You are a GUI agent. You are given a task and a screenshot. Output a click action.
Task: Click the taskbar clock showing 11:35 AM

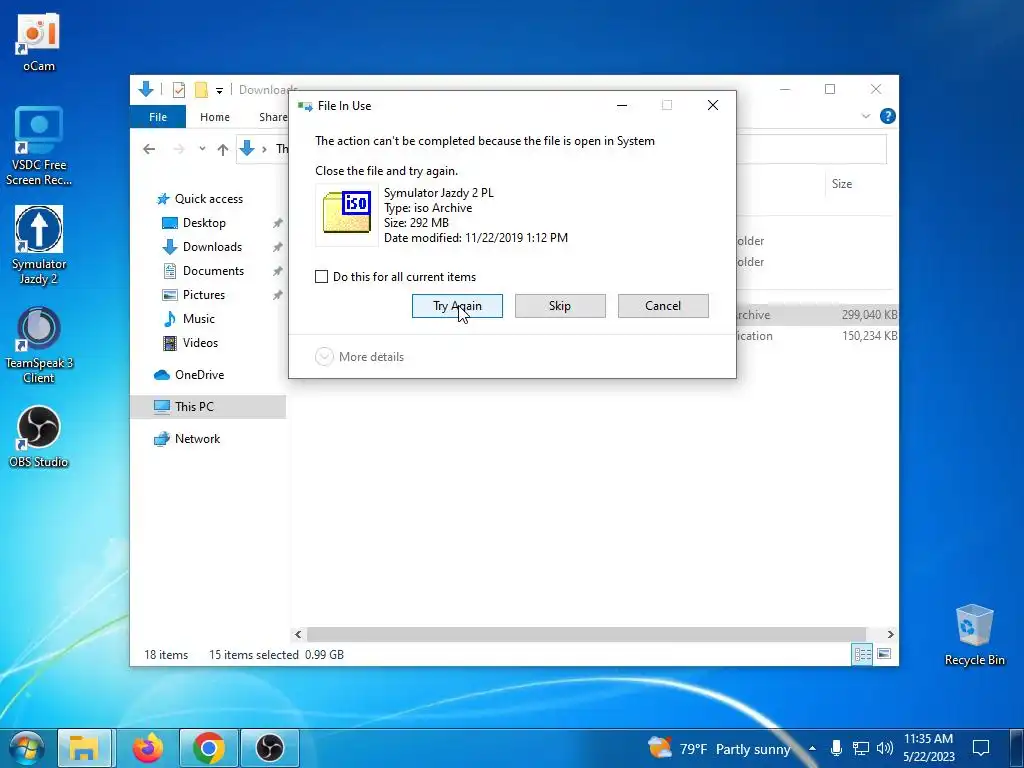click(x=929, y=748)
